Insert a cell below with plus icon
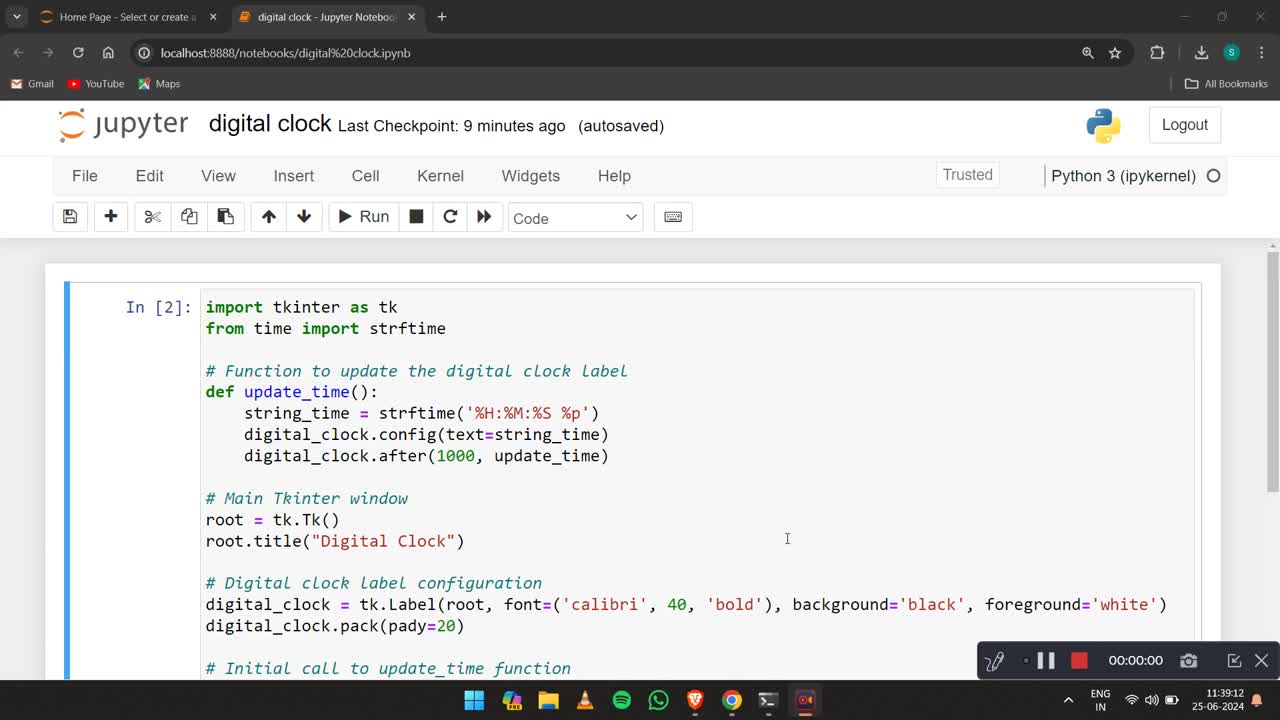This screenshot has height=720, width=1280. [x=111, y=217]
